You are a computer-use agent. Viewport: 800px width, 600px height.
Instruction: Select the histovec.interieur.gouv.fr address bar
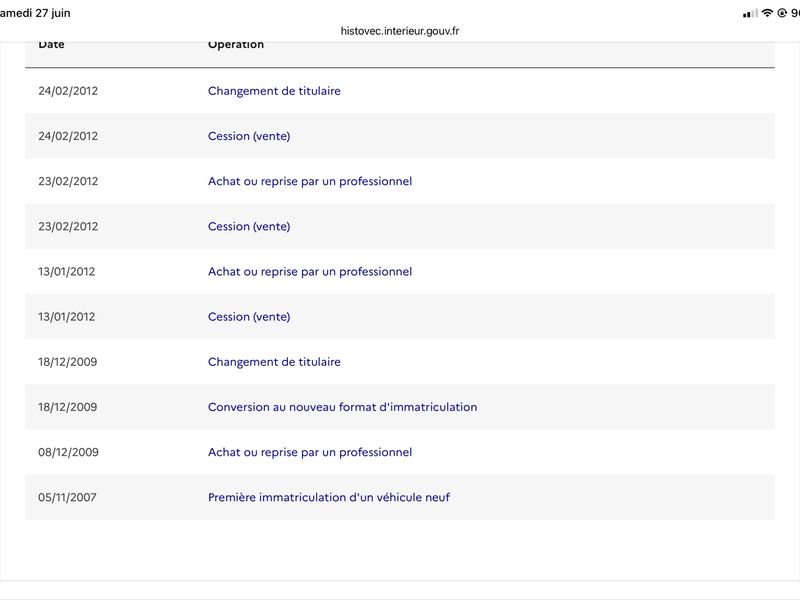point(399,31)
